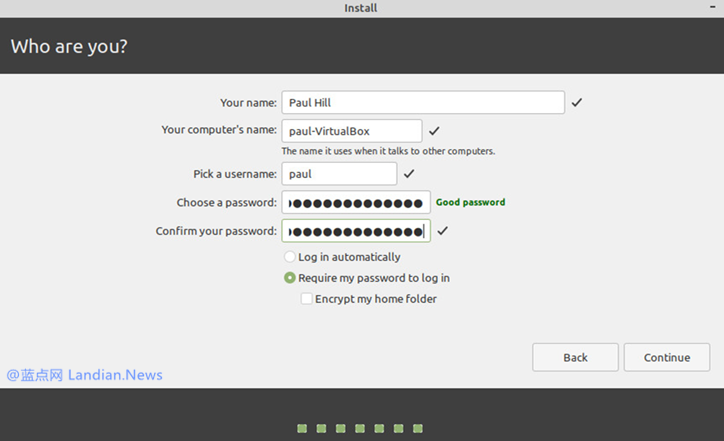Click the Install window title bar

point(361,8)
